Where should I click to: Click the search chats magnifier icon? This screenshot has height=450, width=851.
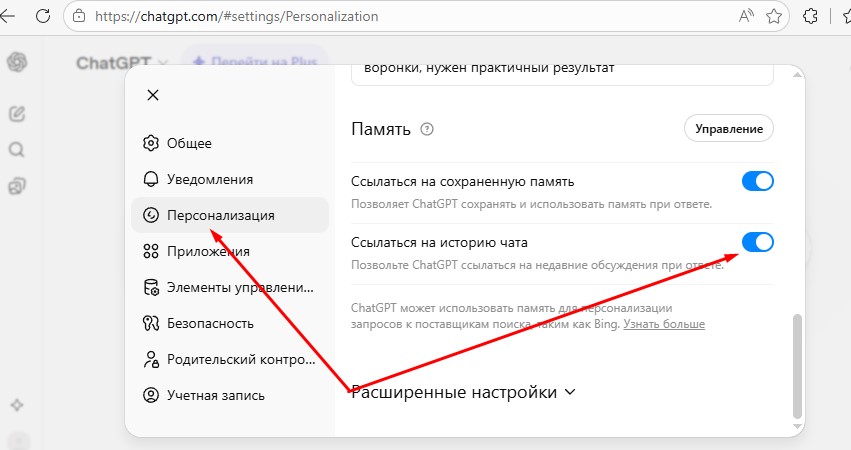pyautogui.click(x=17, y=149)
